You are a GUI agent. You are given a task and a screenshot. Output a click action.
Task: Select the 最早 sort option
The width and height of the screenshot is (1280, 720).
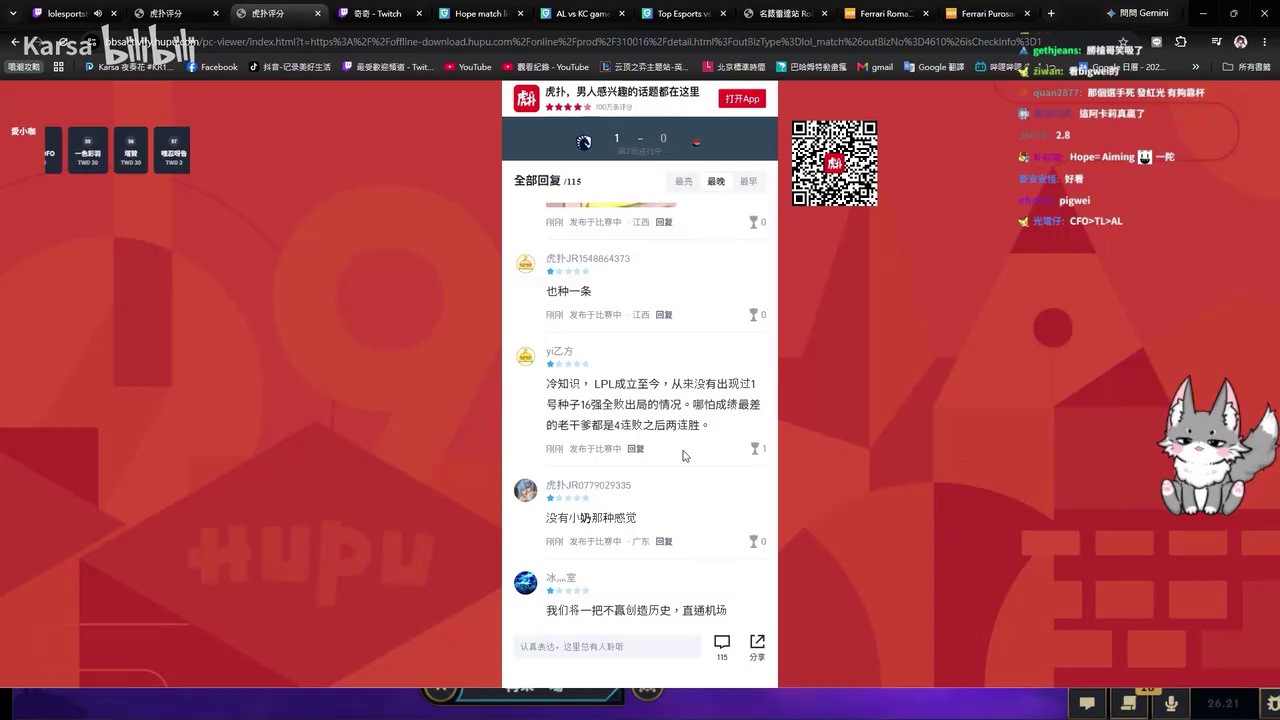tap(748, 181)
